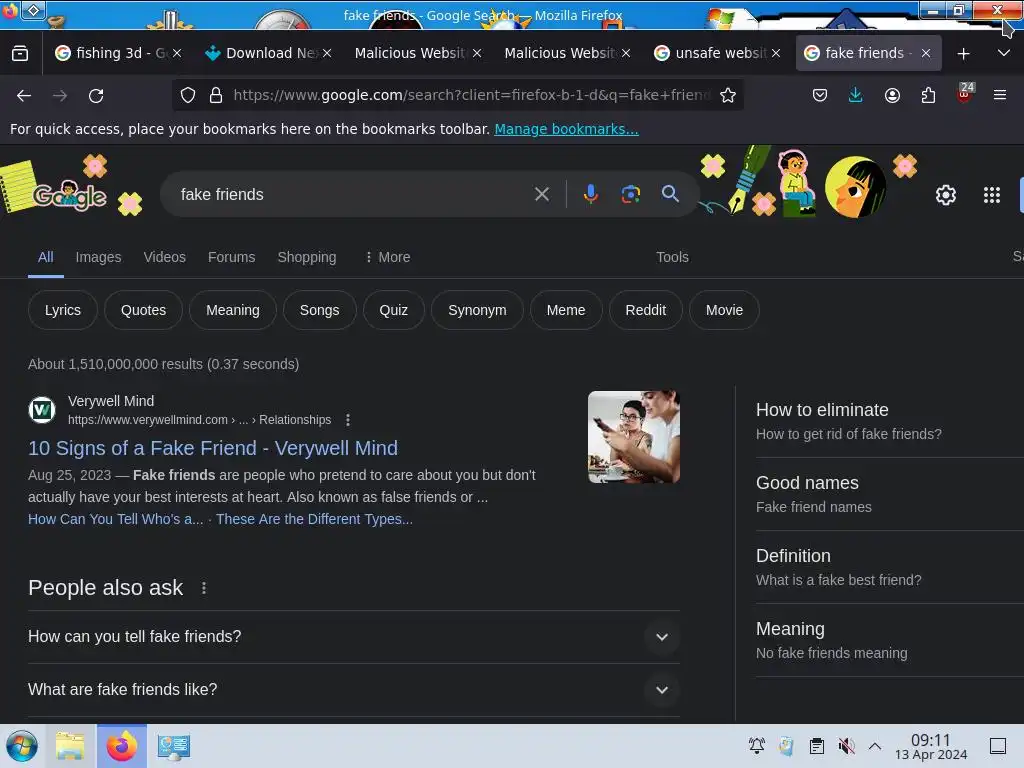Open options dots next to People also ask

[x=204, y=588]
